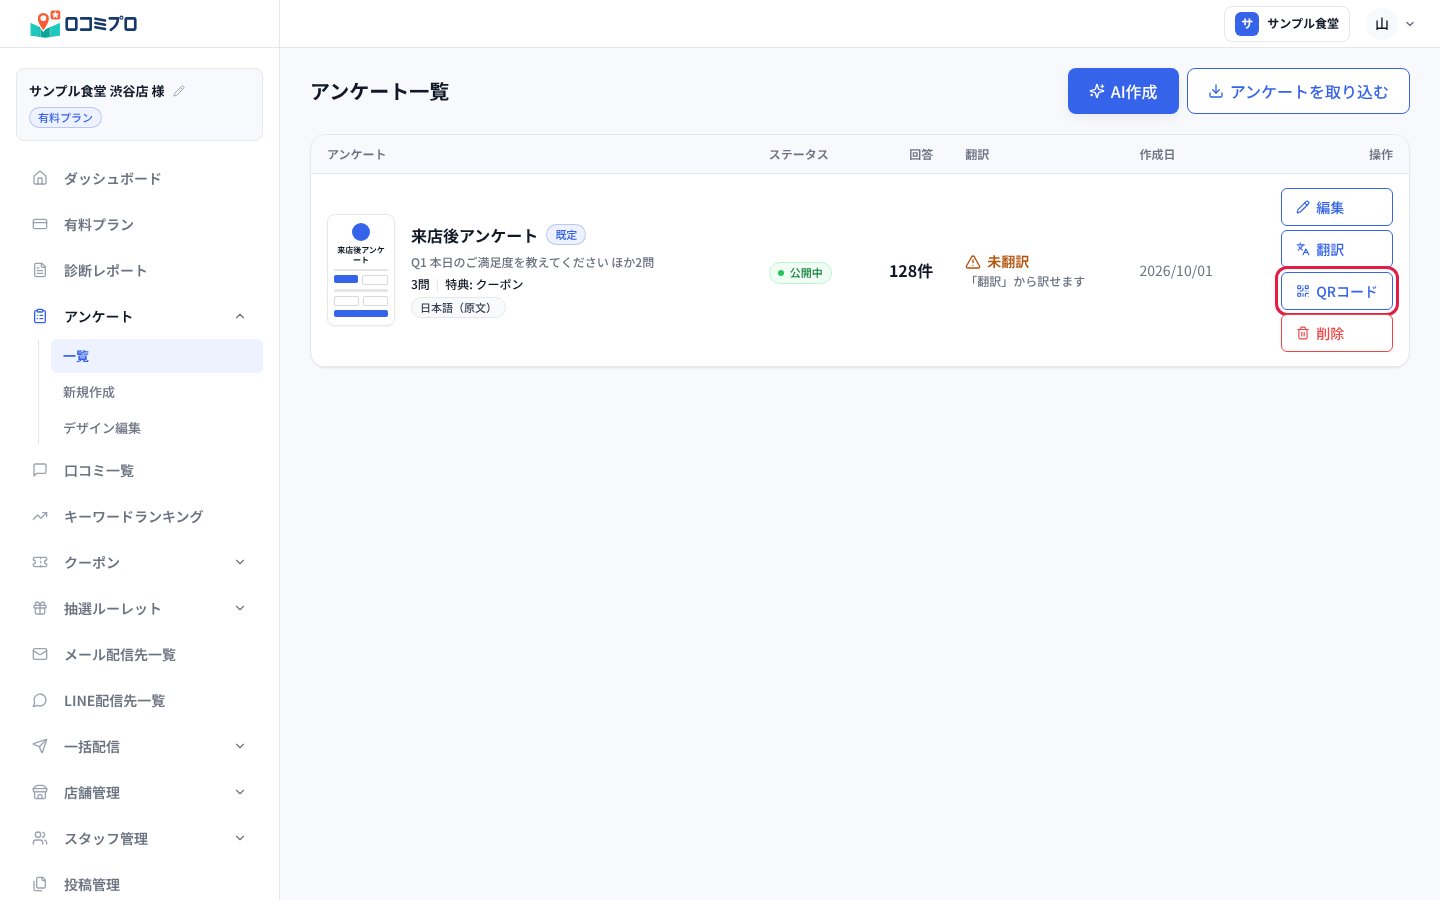The width and height of the screenshot is (1440, 900).
Task: Click the キーワードランキング trend icon
Action: tap(40, 516)
